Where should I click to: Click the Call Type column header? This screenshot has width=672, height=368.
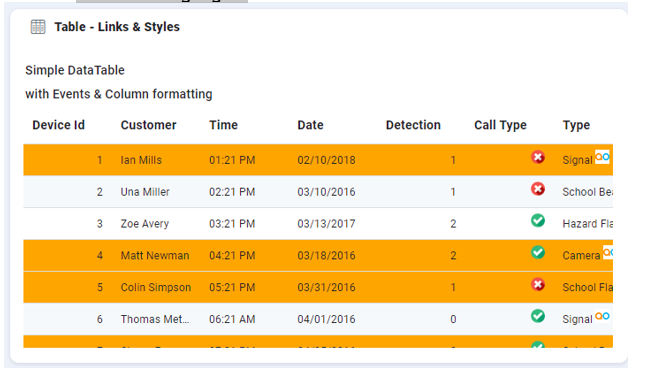(x=500, y=125)
